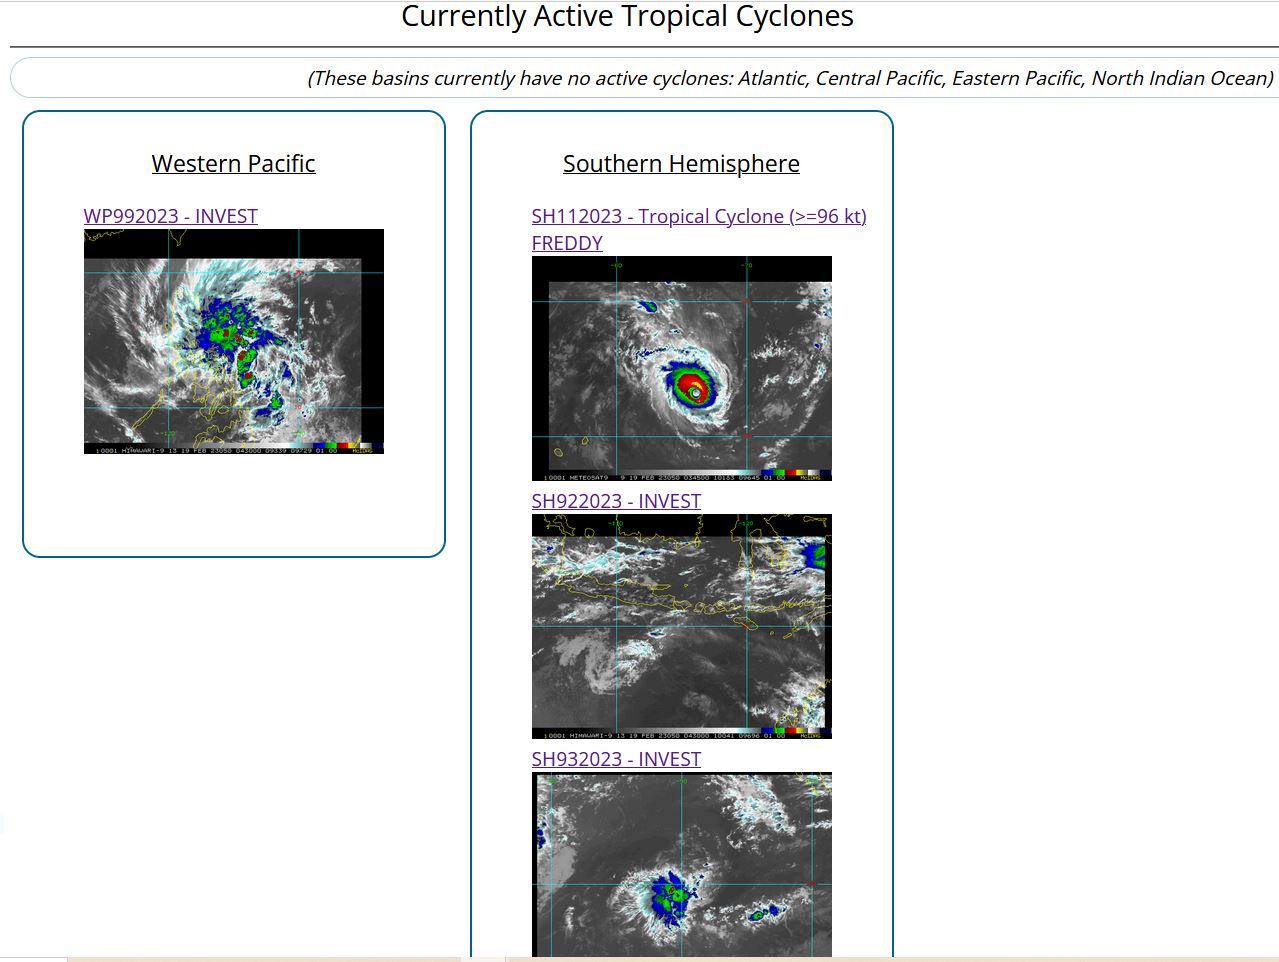Image resolution: width=1279 pixels, height=962 pixels.
Task: Click the Currently Active Tropical Cyclones title
Action: click(627, 17)
